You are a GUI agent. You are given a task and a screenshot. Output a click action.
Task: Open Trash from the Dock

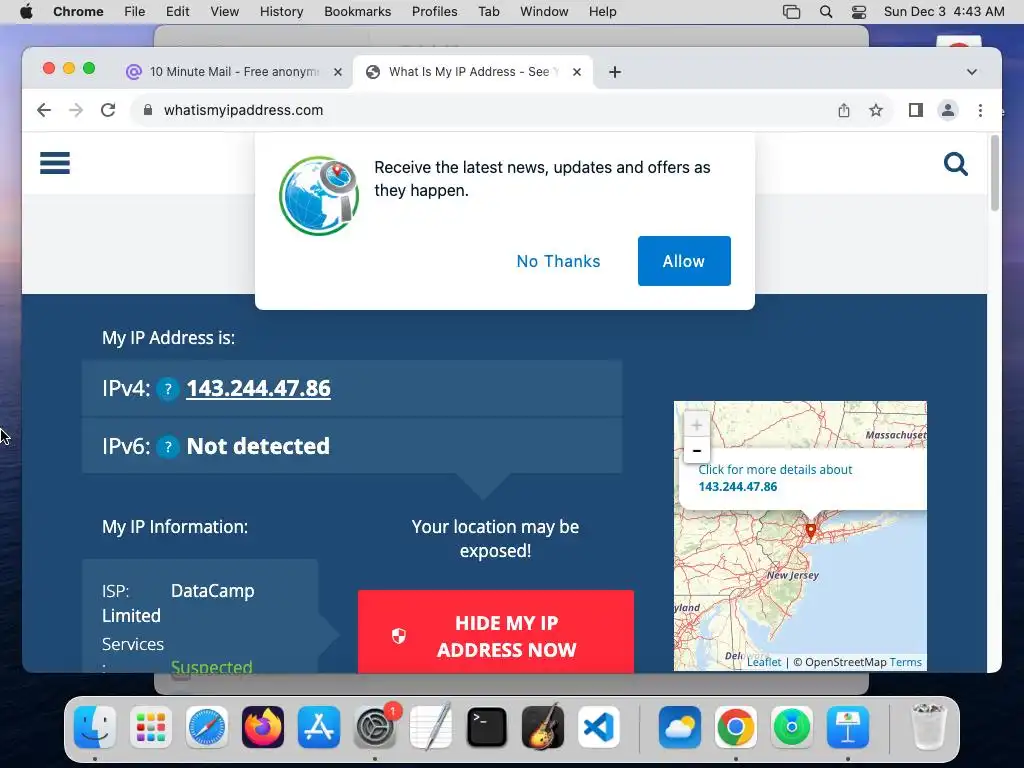[x=928, y=727]
